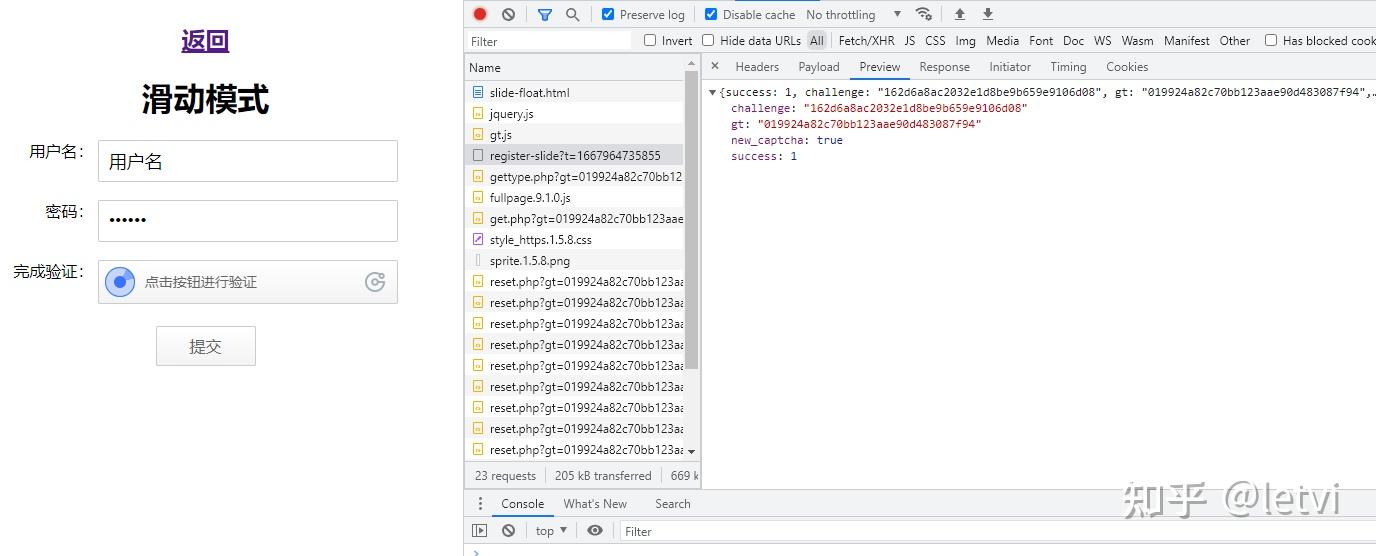This screenshot has height=556, width=1376.
Task: Open console context 'top' dropdown
Action: pos(551,531)
